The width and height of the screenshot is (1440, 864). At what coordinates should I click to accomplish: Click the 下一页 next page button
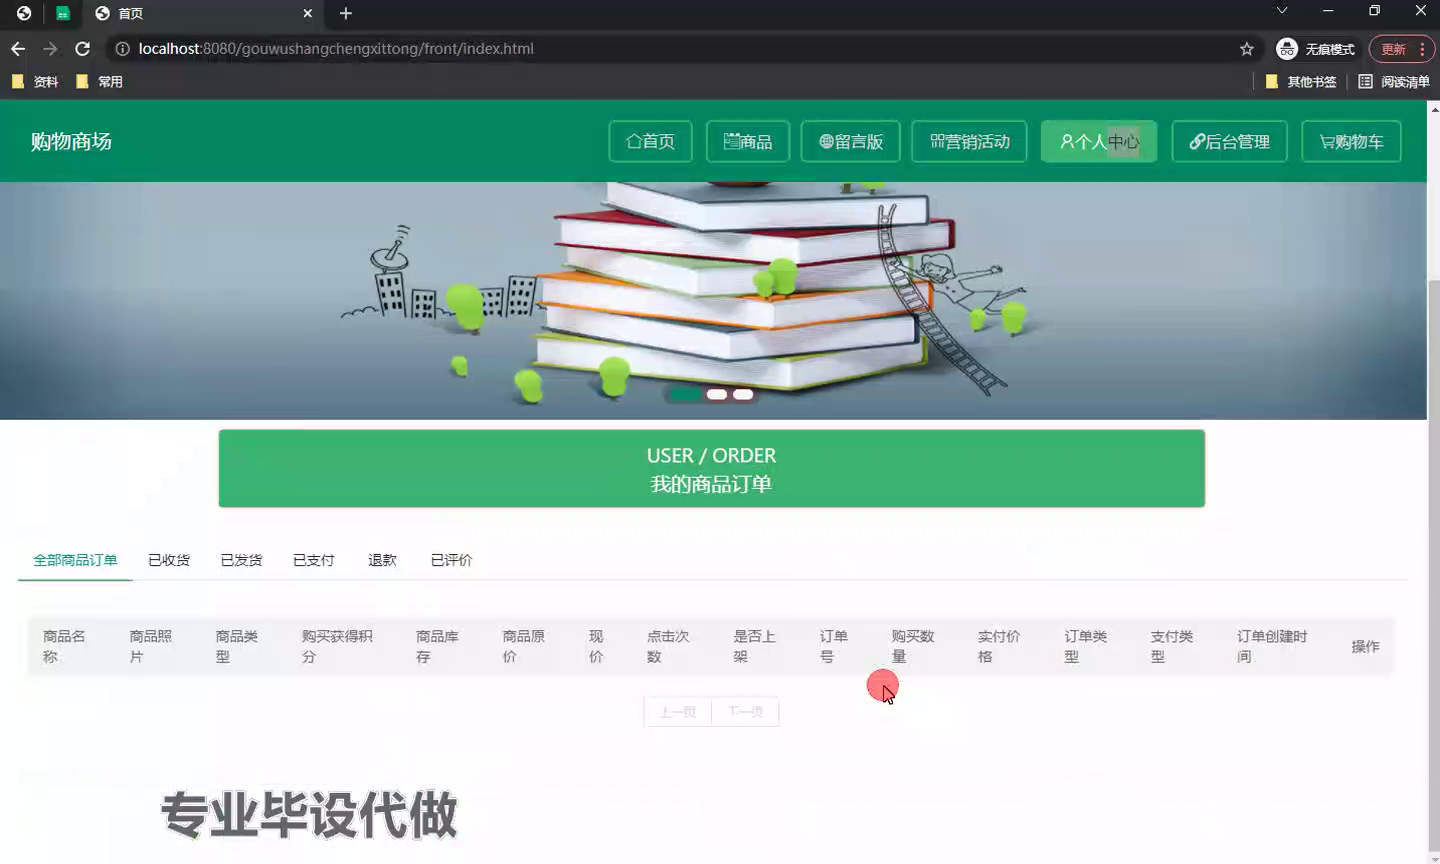tap(746, 712)
